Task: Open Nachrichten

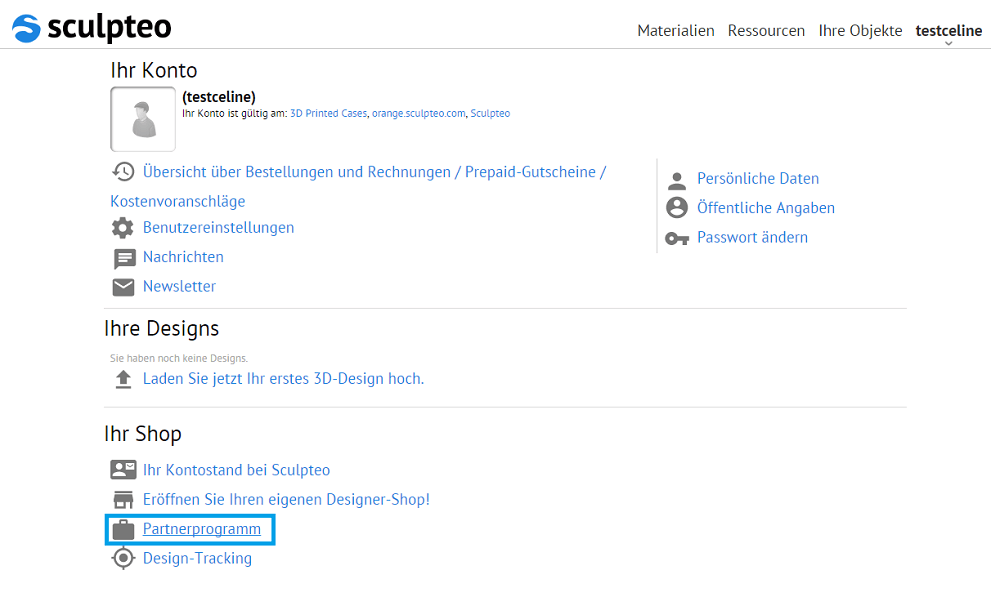Action: (x=183, y=257)
